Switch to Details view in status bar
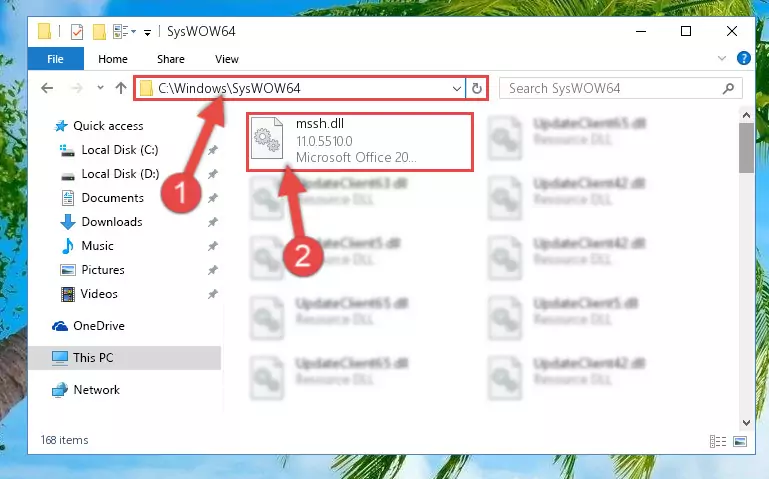The width and height of the screenshot is (769, 479). tap(718, 442)
